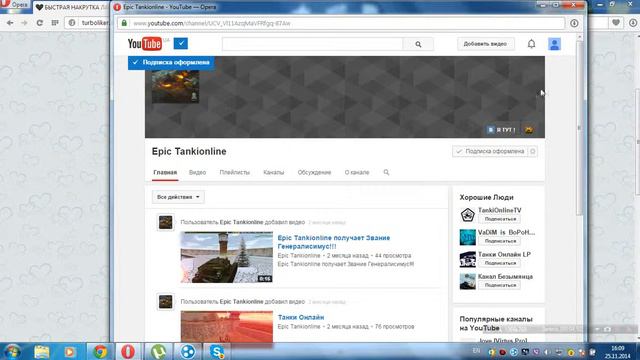Open the Обсуждение tab

pyautogui.click(x=314, y=172)
